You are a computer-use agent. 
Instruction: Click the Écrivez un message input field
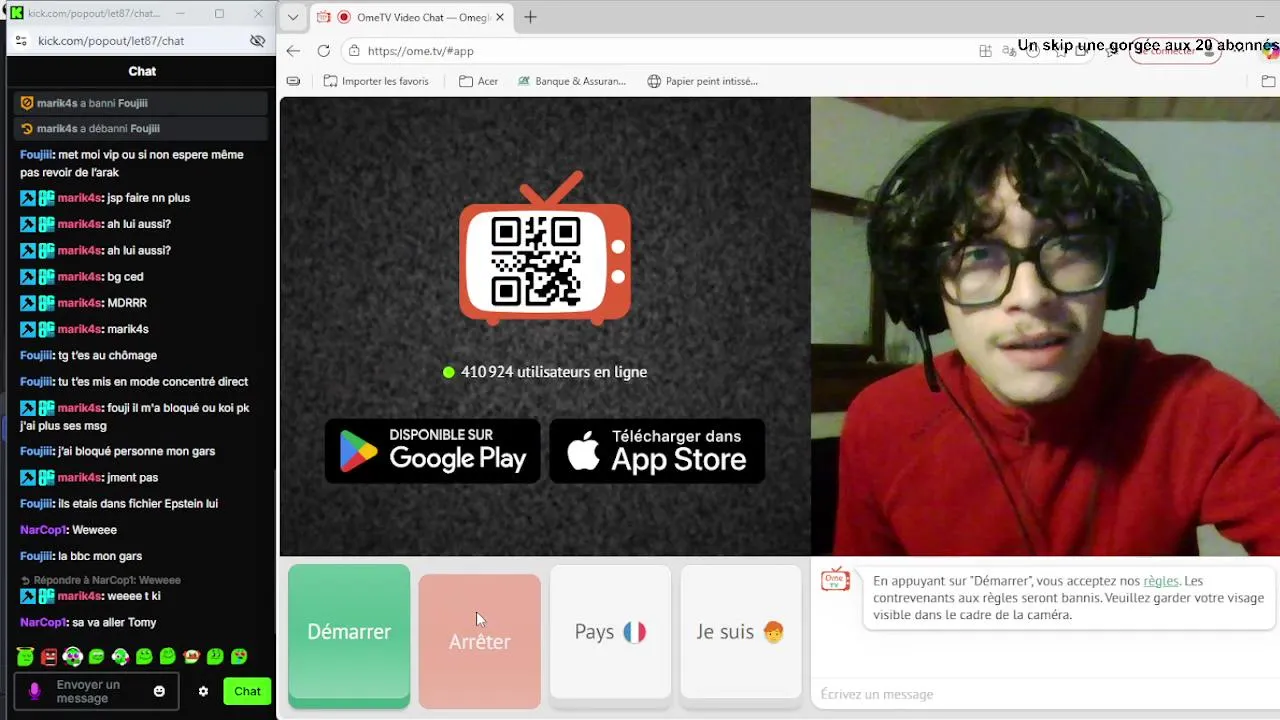coord(1045,694)
